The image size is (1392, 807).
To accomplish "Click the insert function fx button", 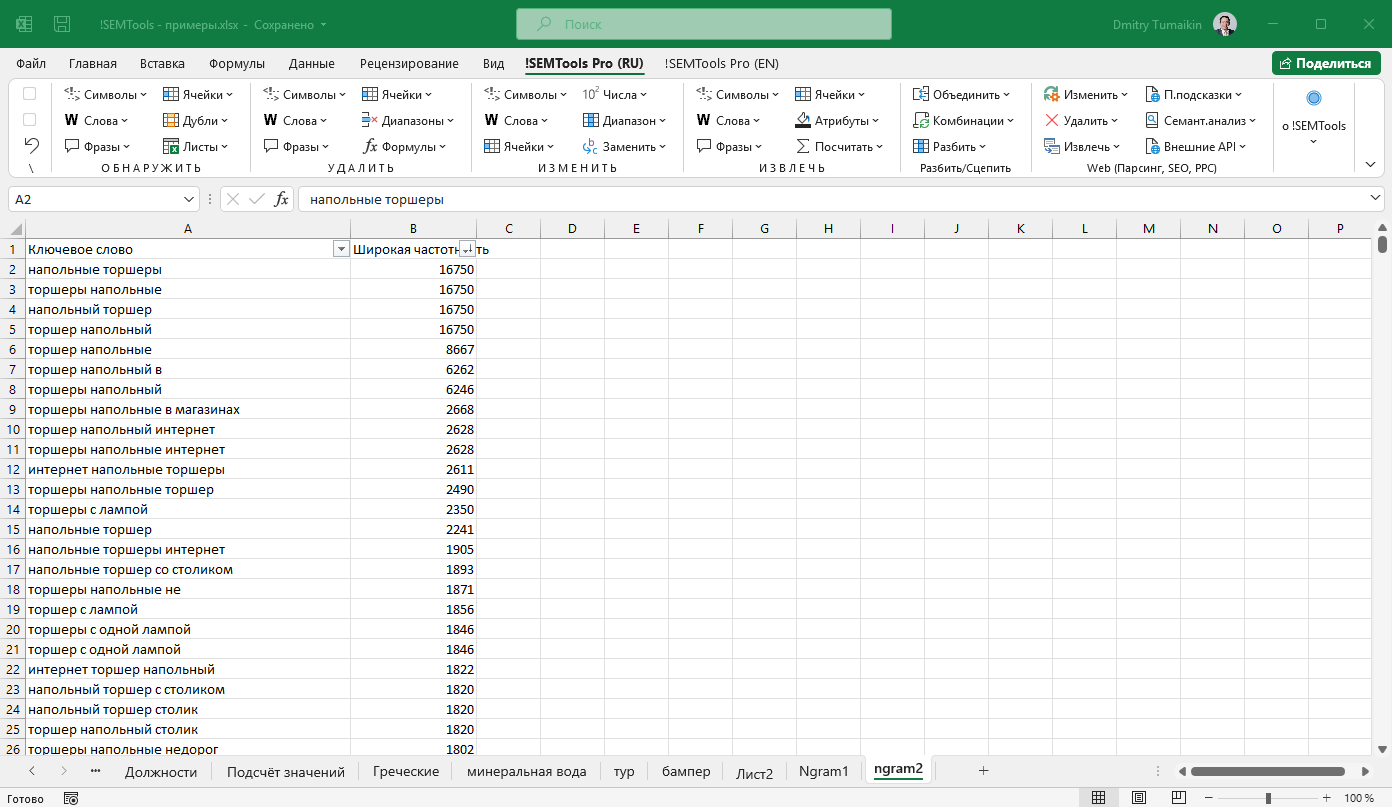I will click(282, 199).
